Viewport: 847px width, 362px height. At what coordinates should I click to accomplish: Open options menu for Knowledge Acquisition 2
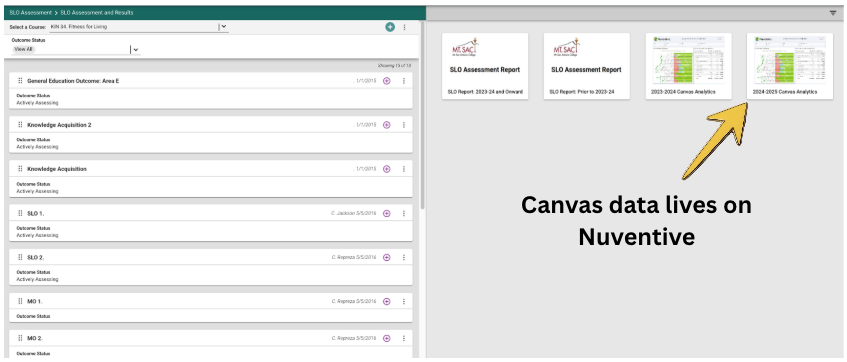click(x=404, y=125)
